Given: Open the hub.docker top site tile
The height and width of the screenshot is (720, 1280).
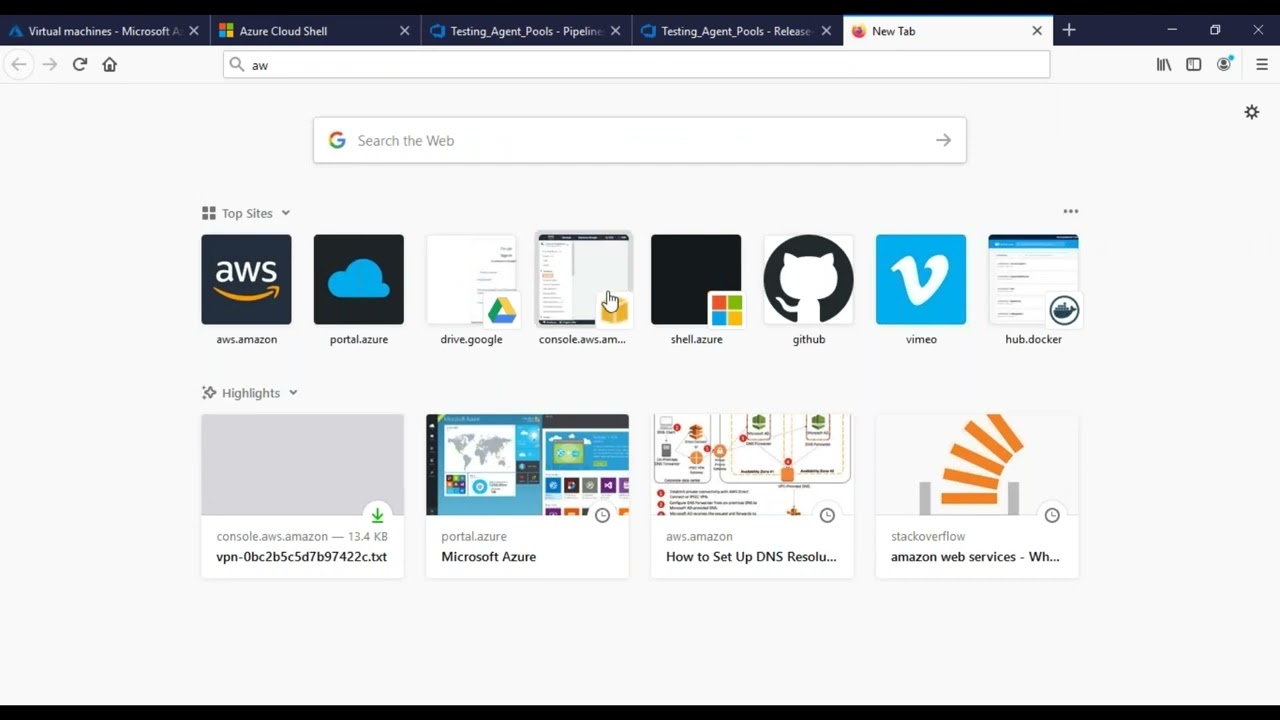Looking at the screenshot, I should (1033, 280).
